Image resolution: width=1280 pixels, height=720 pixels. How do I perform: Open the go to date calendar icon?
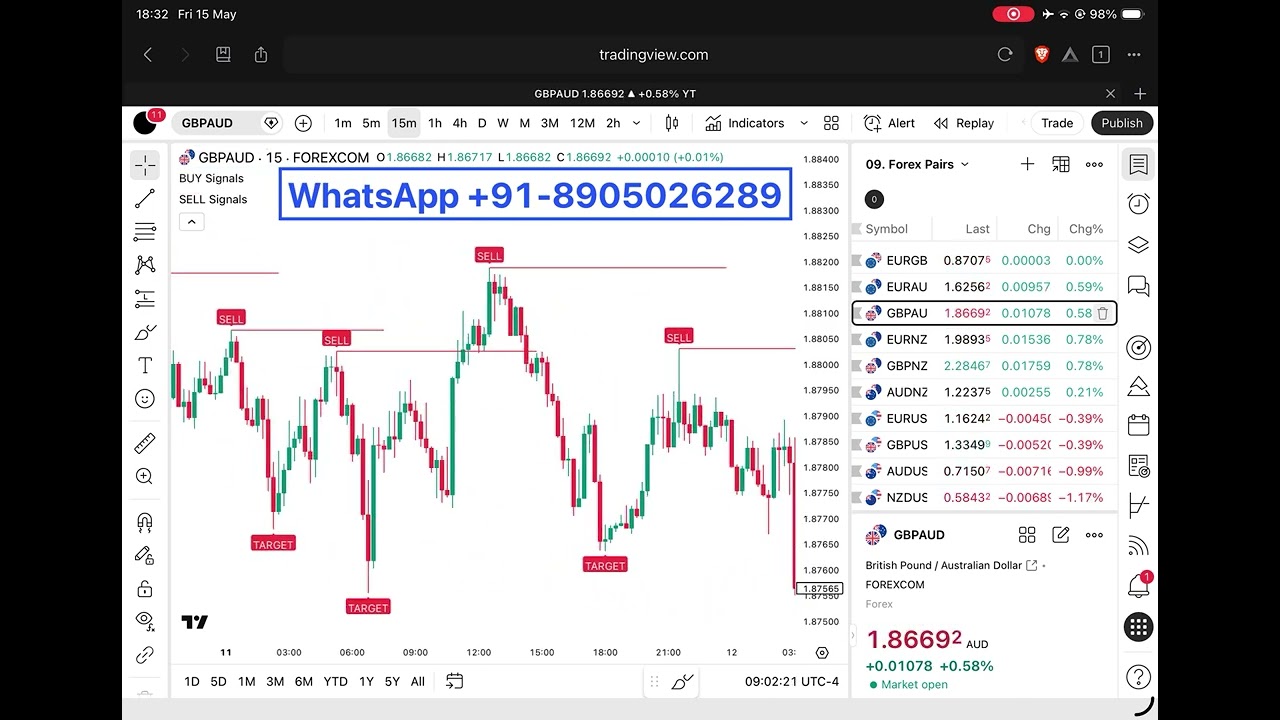click(x=454, y=682)
